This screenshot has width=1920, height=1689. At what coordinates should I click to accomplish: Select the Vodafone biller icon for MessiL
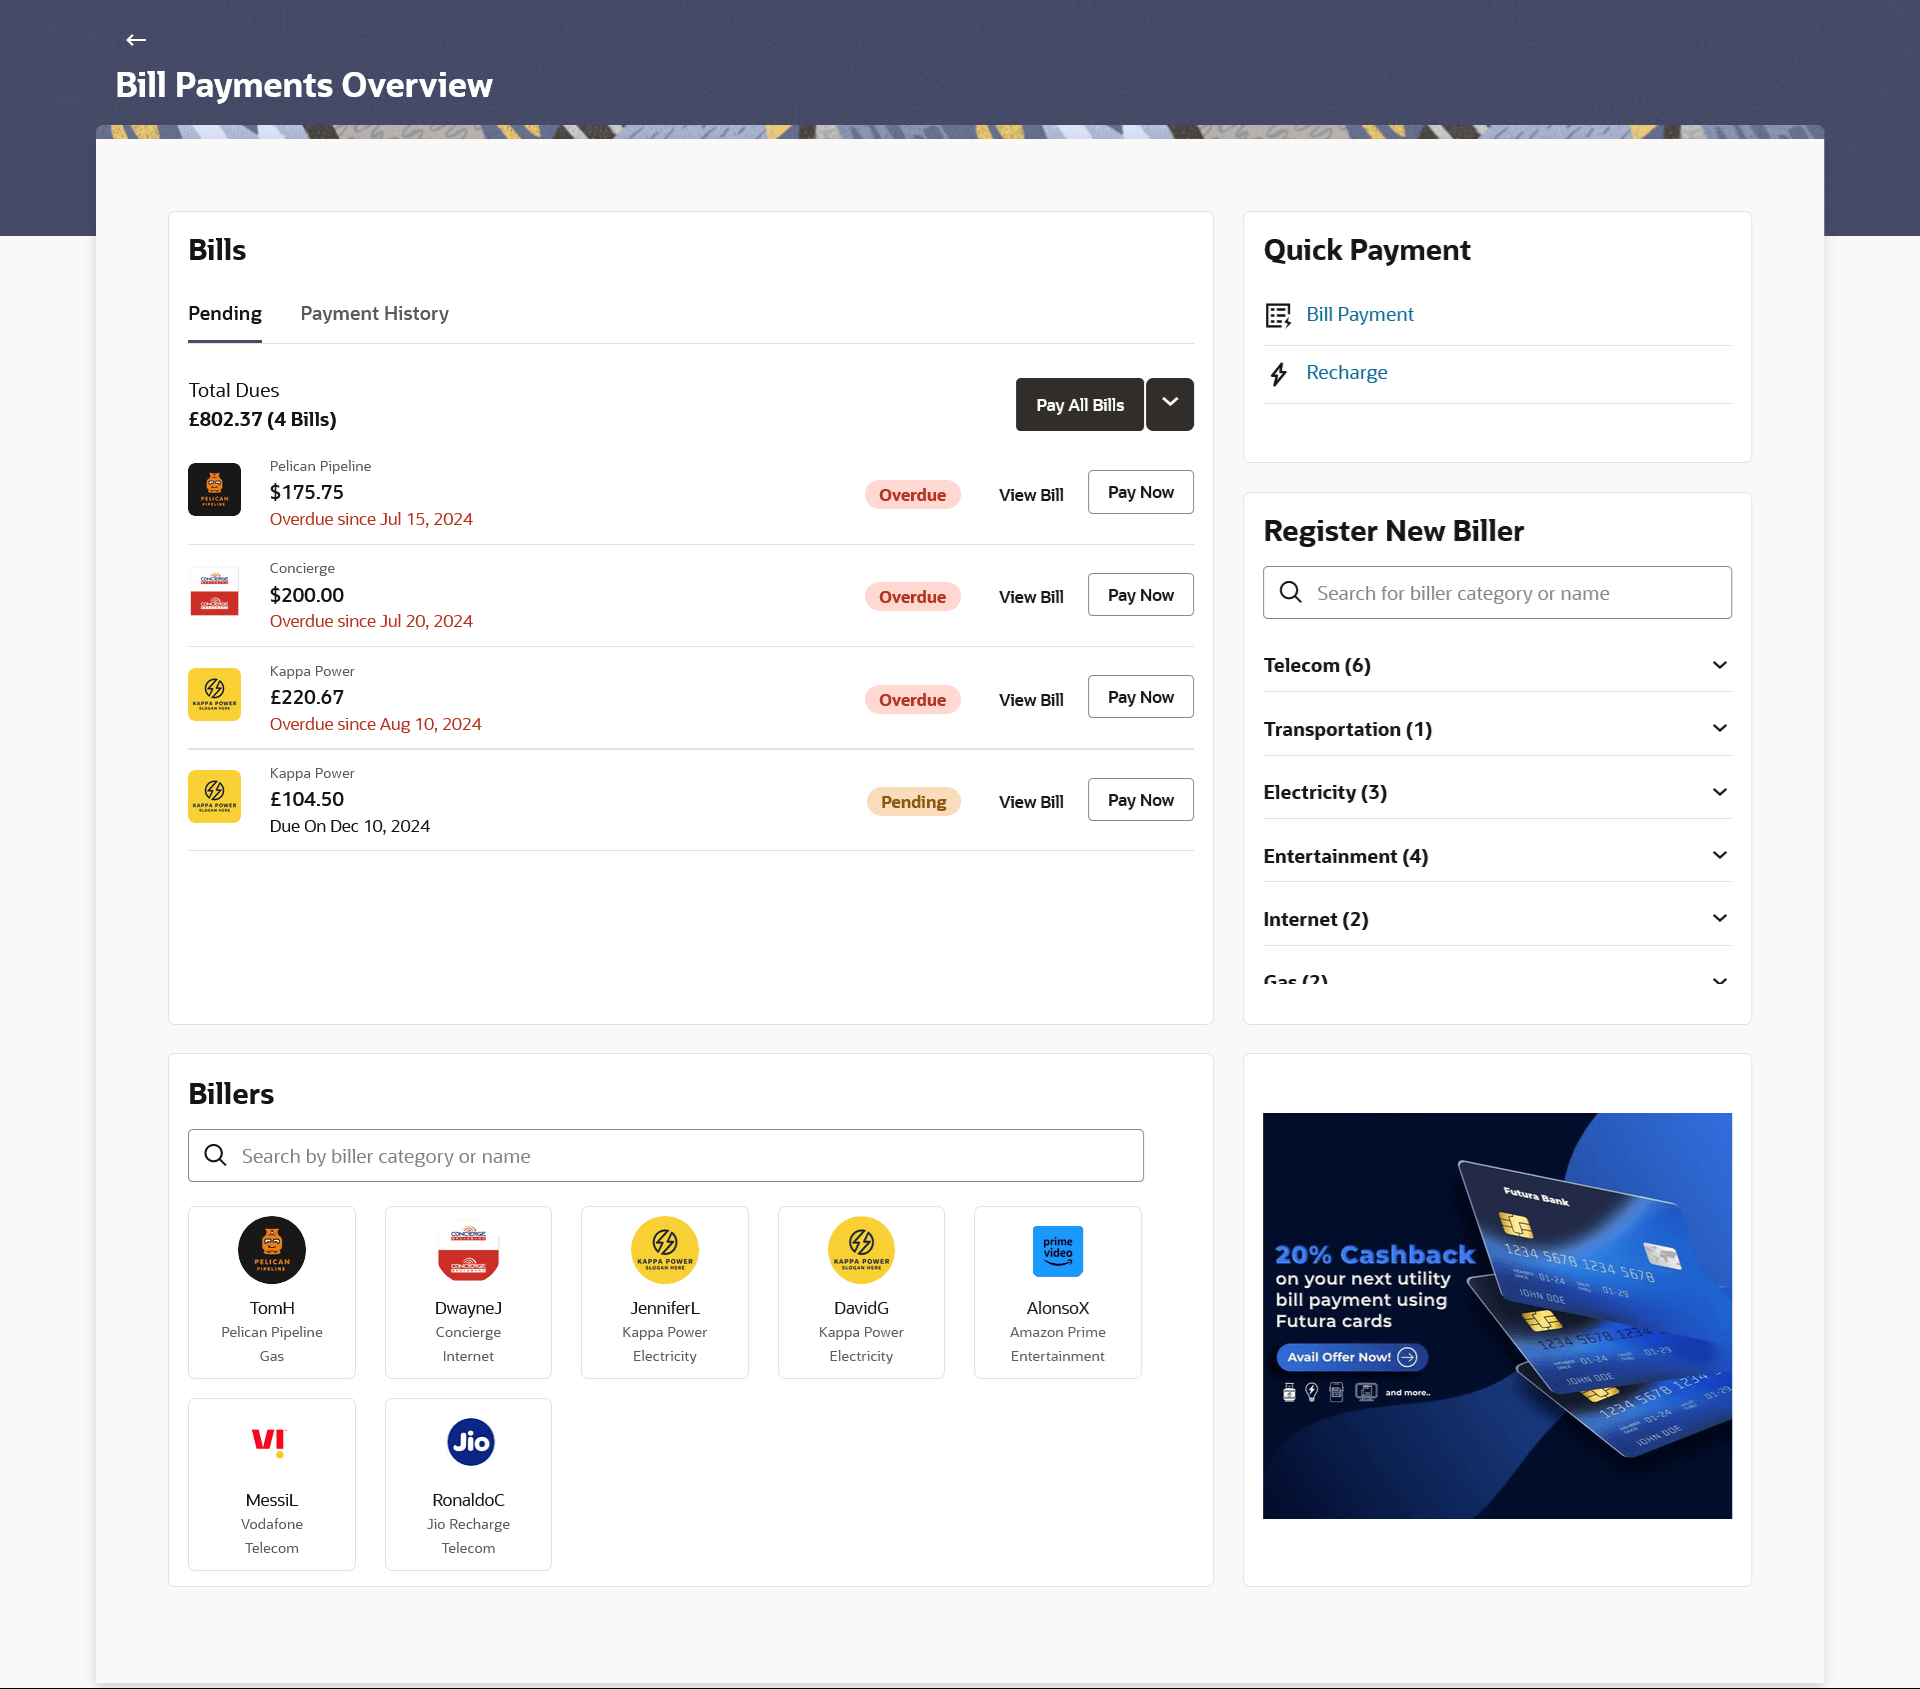271,1442
